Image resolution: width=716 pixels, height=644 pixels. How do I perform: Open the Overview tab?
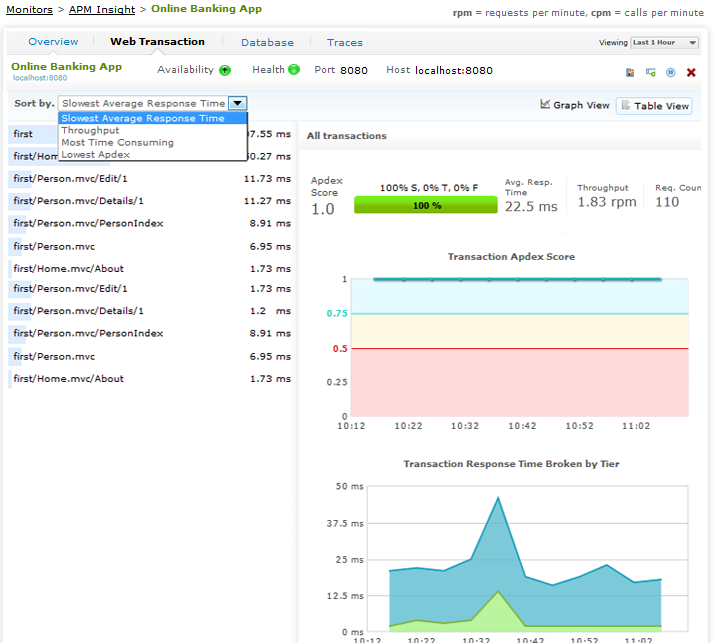[x=53, y=42]
